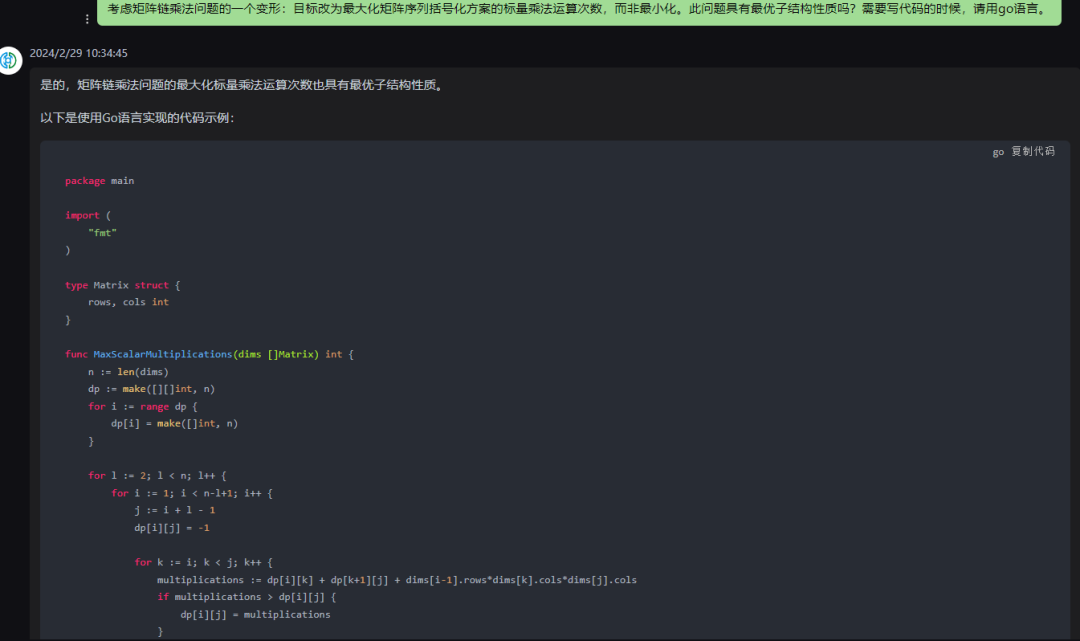Screen dimensions: 1080x641
Task: Click the timestamp 2024/2/29 10:34:45
Action: pyautogui.click(x=79, y=53)
